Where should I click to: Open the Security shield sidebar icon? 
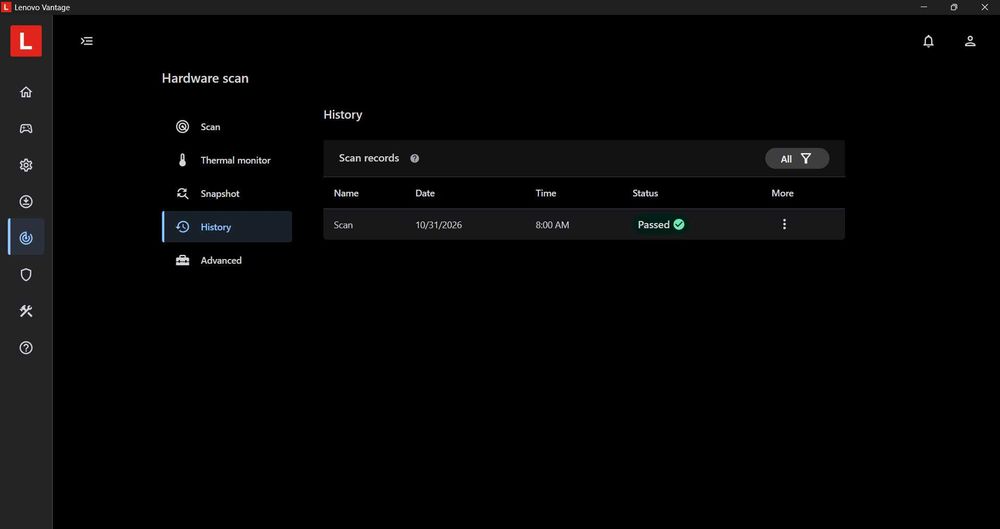click(26, 274)
